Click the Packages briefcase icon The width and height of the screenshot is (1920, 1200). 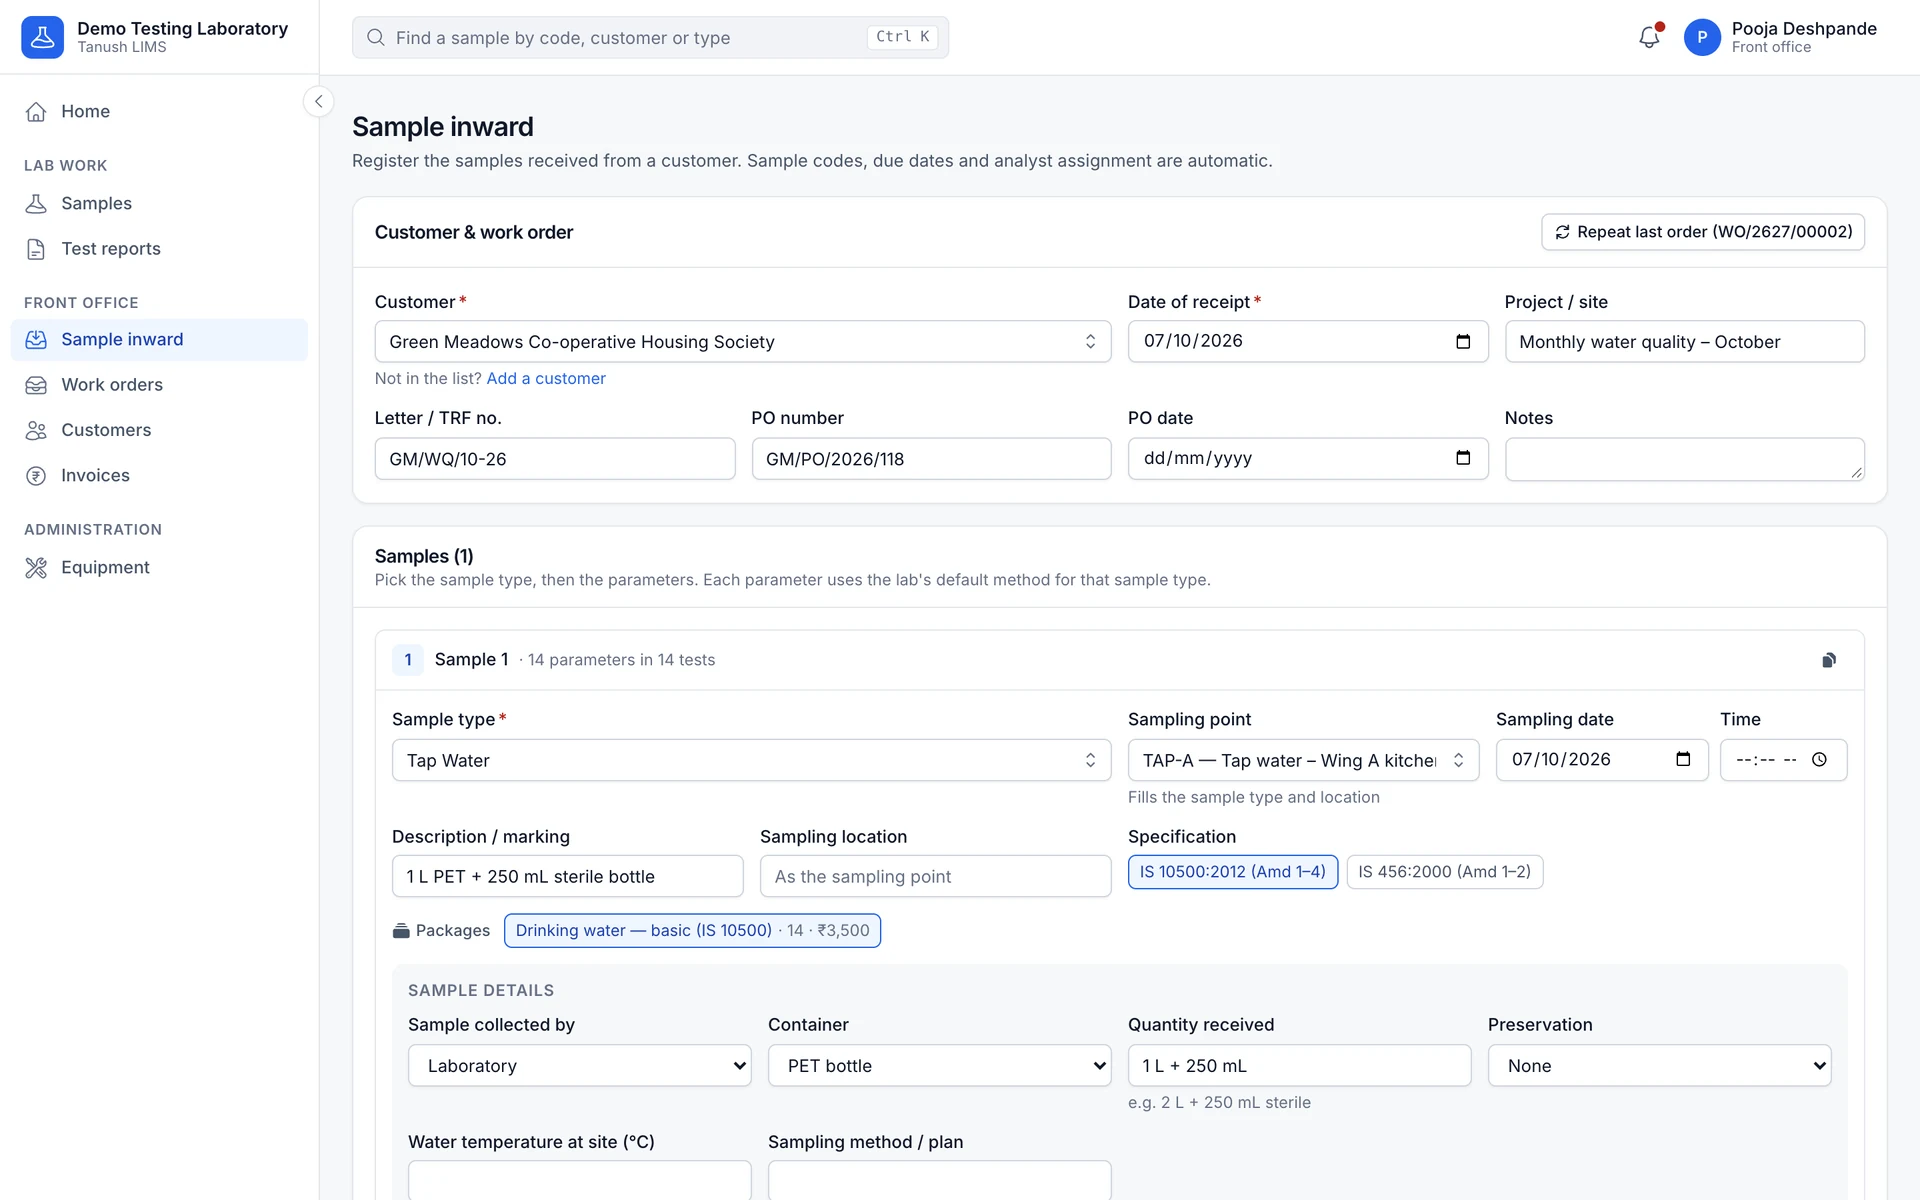click(x=401, y=931)
